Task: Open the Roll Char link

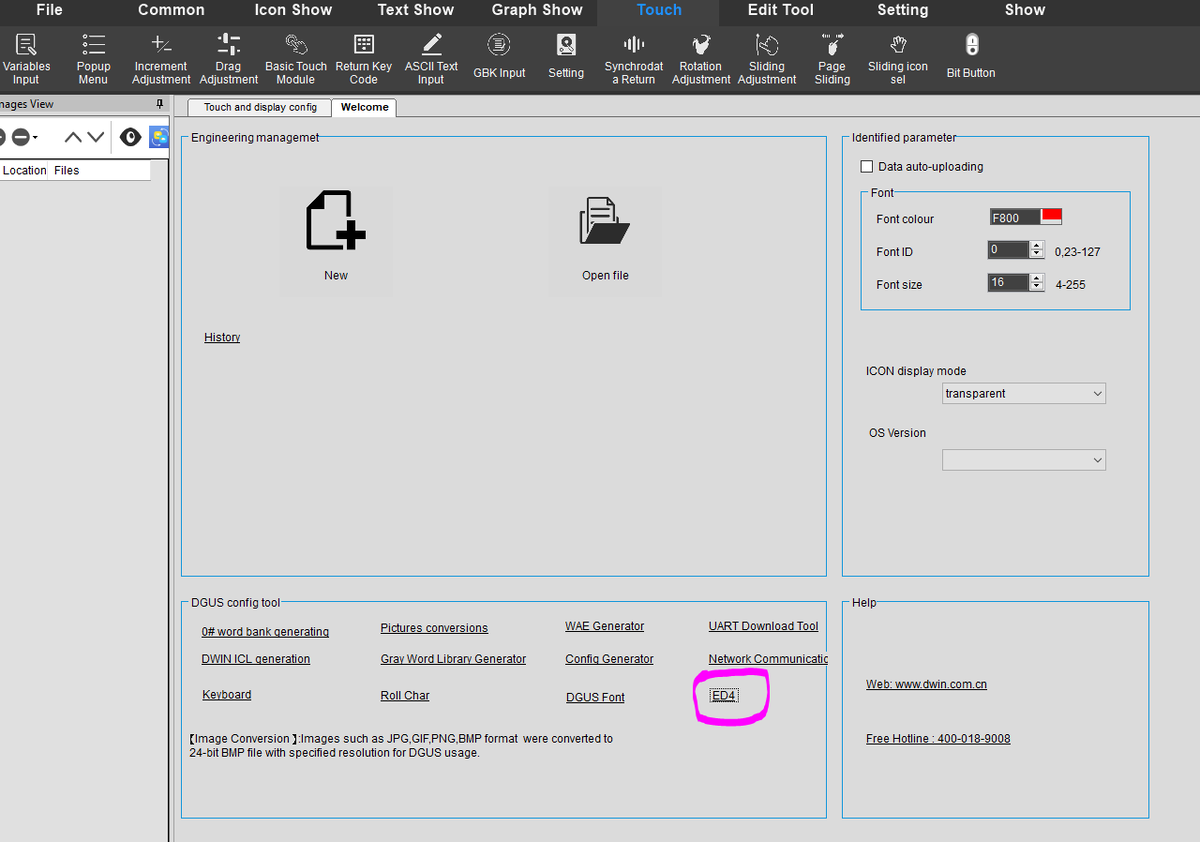Action: [x=405, y=695]
